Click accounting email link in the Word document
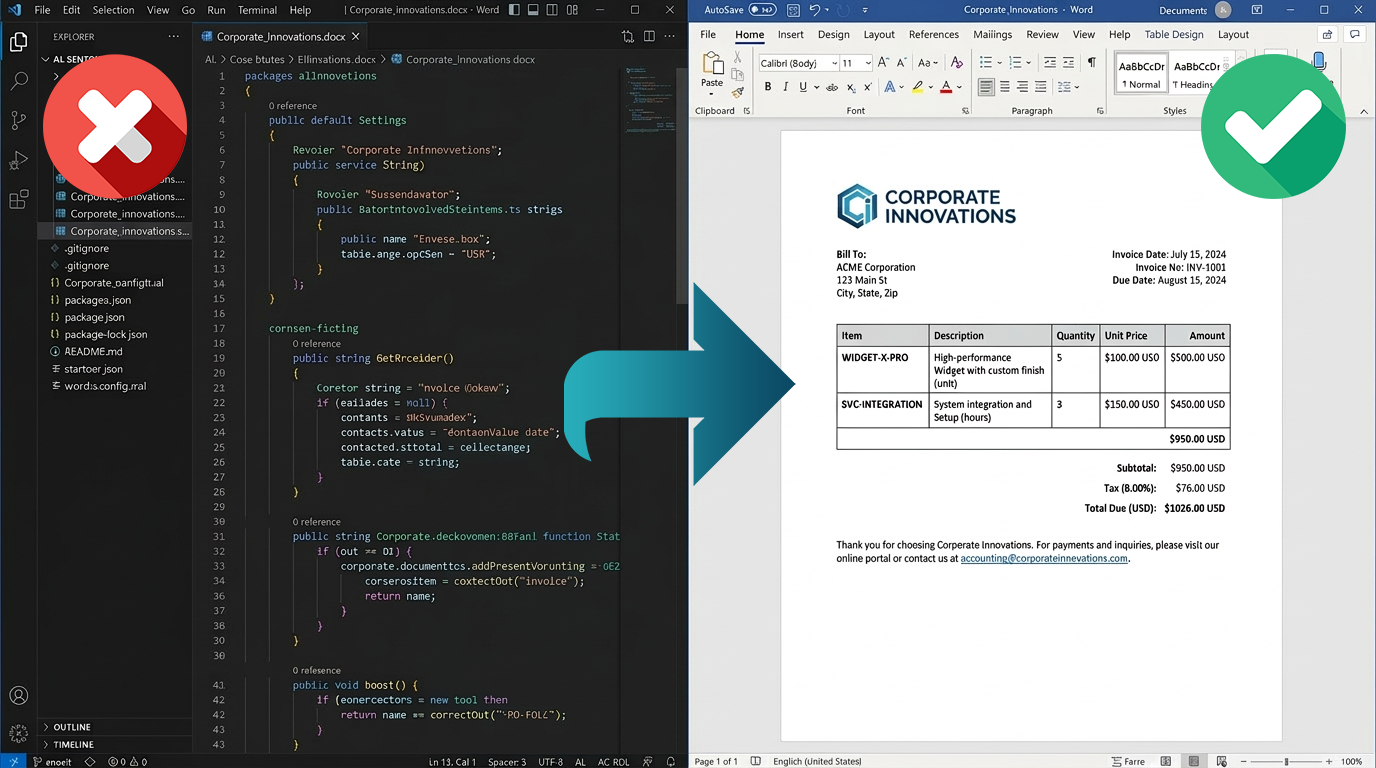The image size is (1376, 768). tap(1044, 559)
